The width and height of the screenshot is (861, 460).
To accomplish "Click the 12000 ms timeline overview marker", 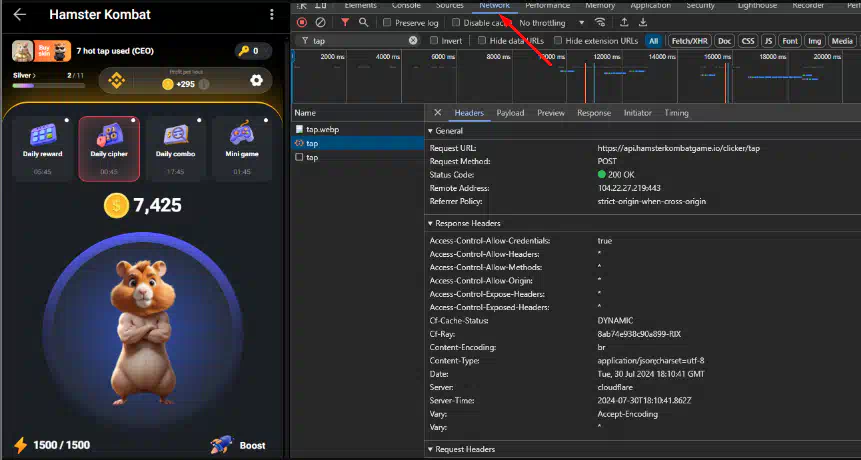I will (607, 57).
